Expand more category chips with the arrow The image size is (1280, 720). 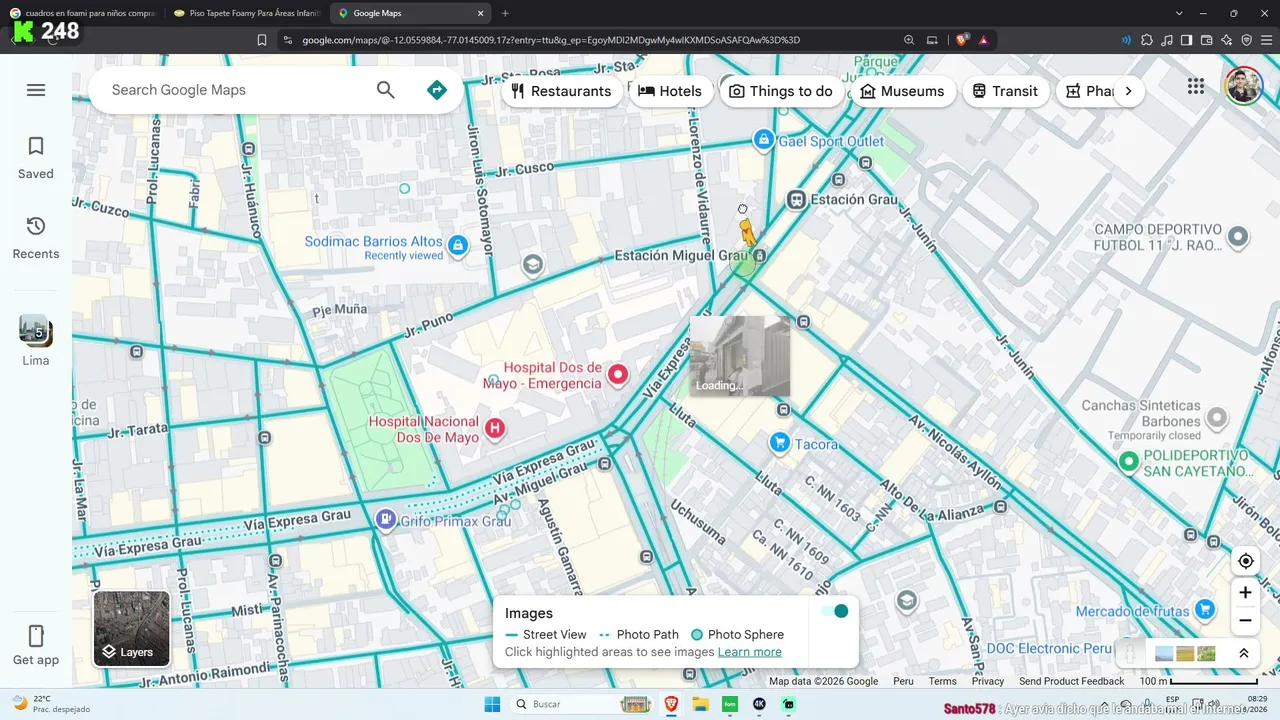(1128, 91)
